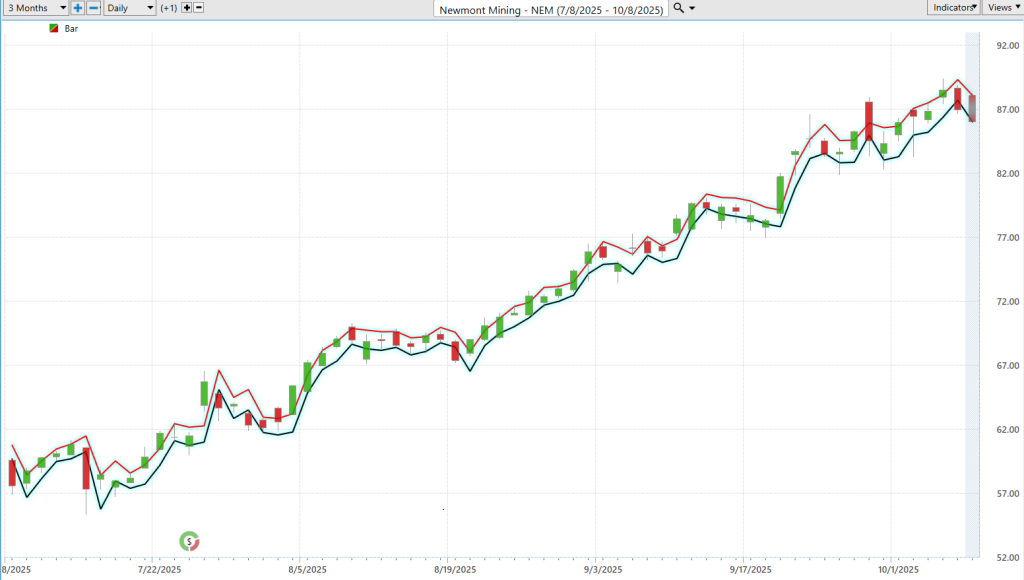Click the black plus button beside (+1)

pyautogui.click(x=186, y=7)
